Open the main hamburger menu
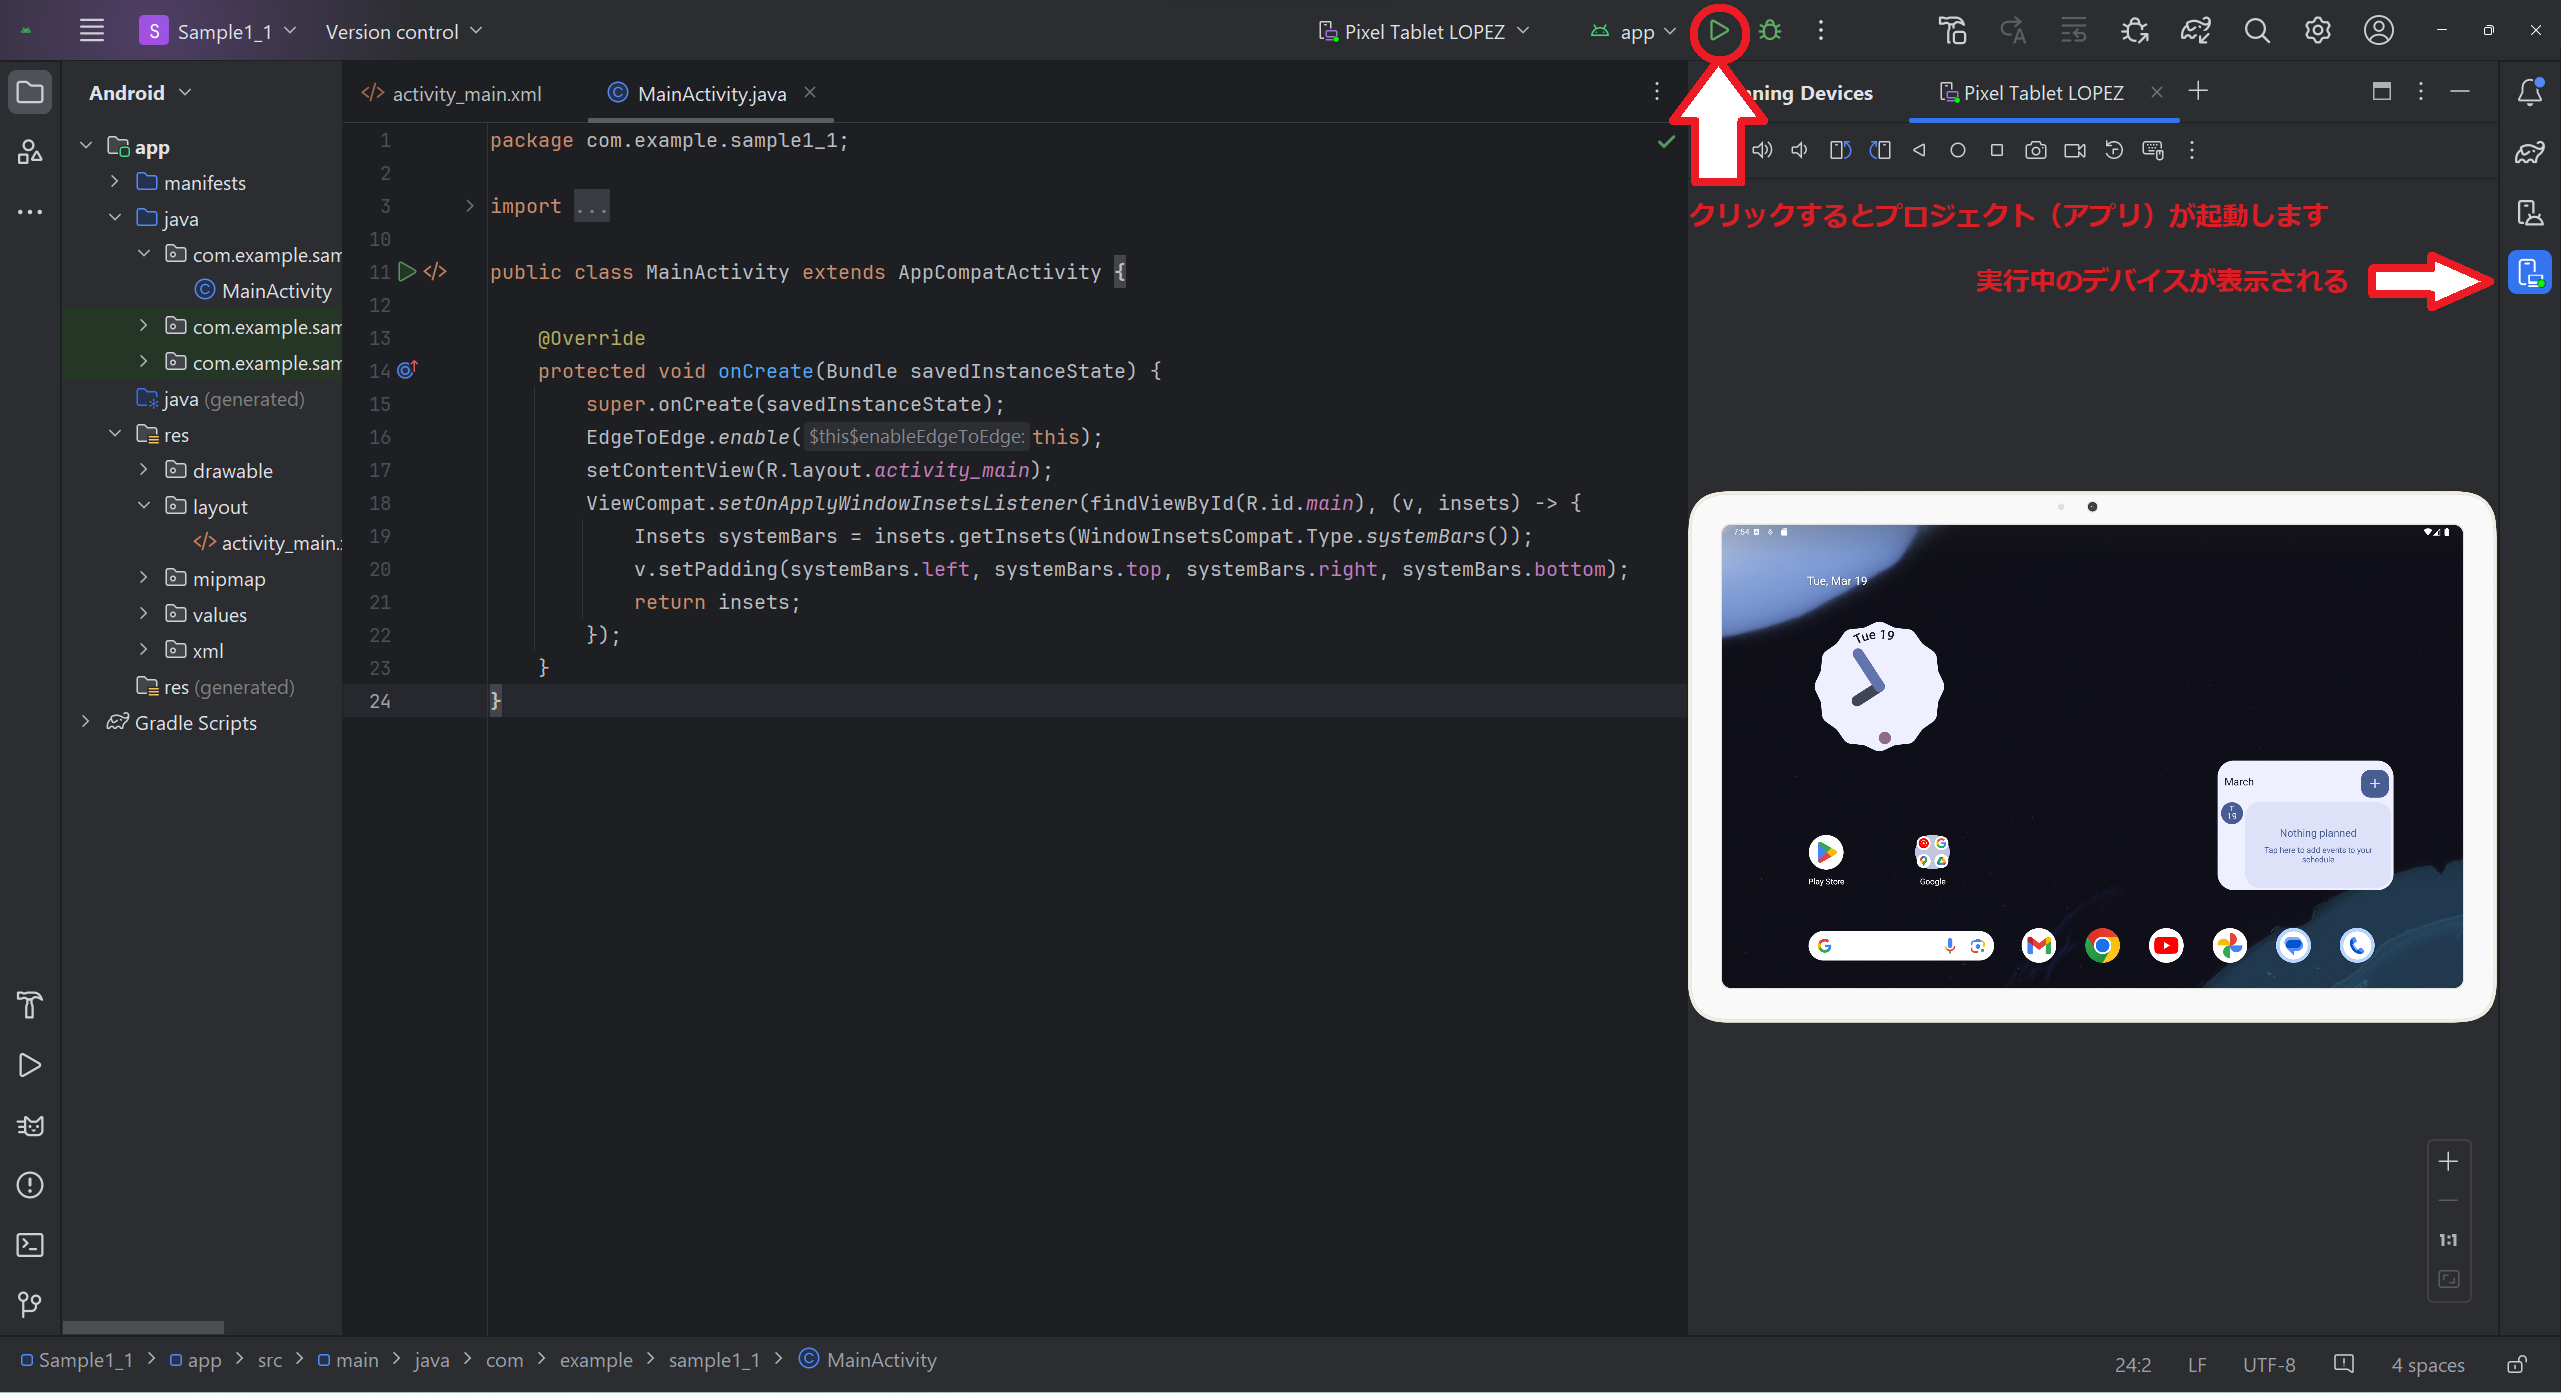Image resolution: width=2561 pixels, height=1393 pixels. coord(92,31)
